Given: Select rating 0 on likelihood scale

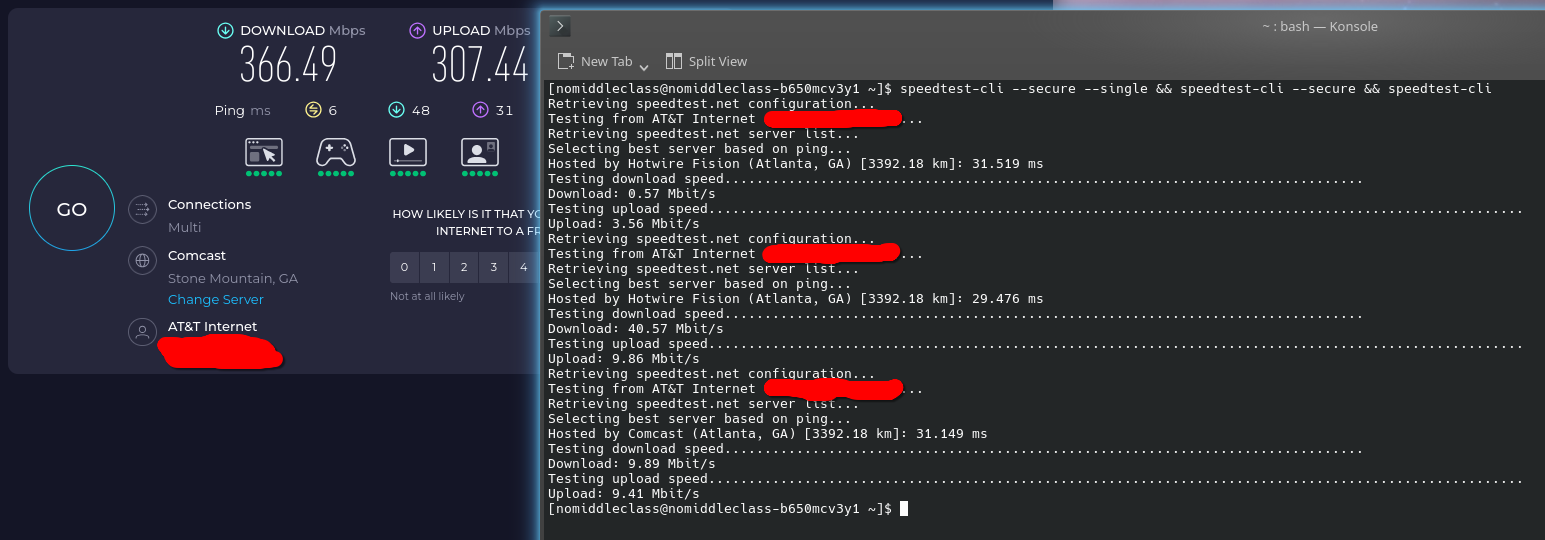Looking at the screenshot, I should 404,267.
